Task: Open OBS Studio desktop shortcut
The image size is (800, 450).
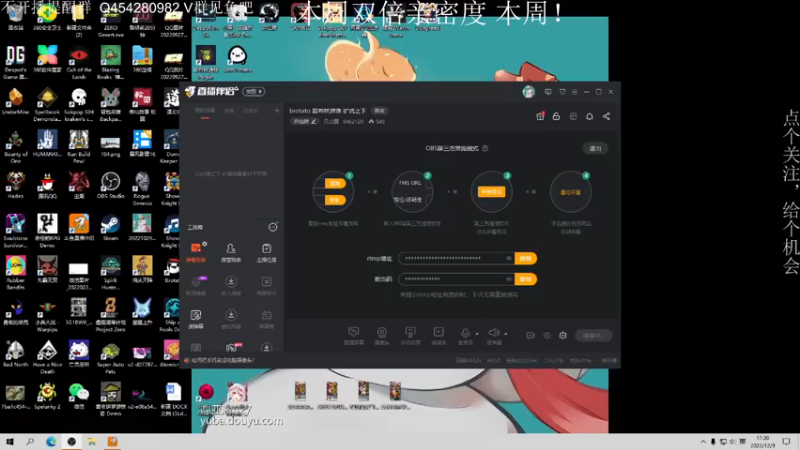Action: 110,185
